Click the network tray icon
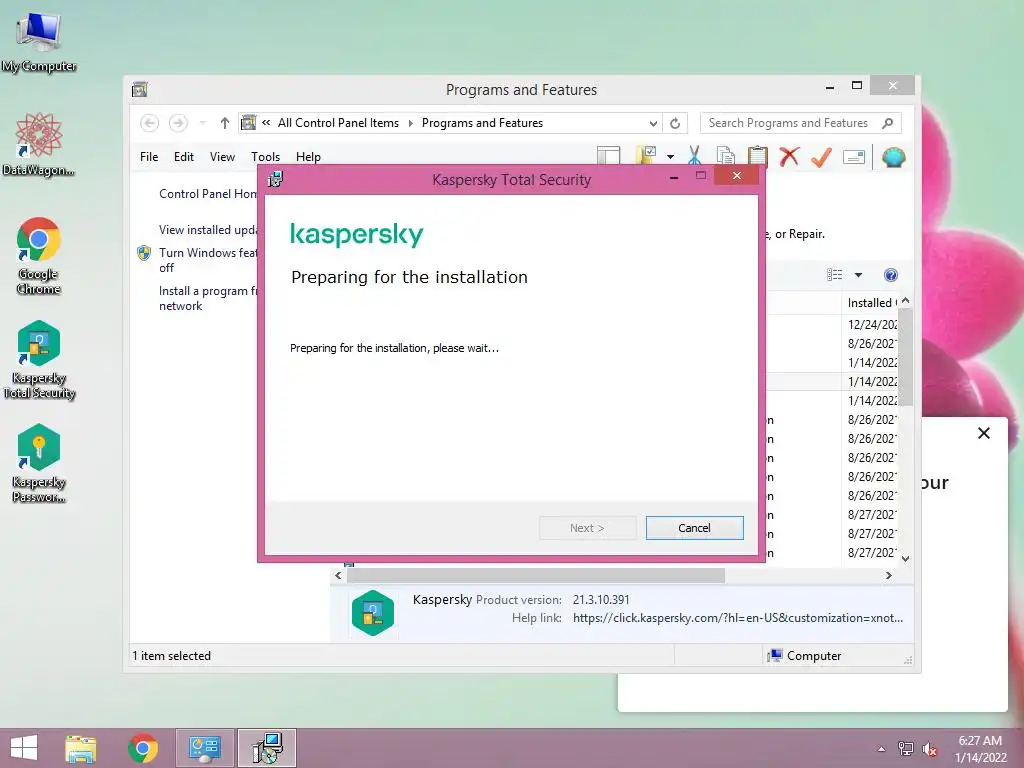1024x768 pixels. coord(906,749)
